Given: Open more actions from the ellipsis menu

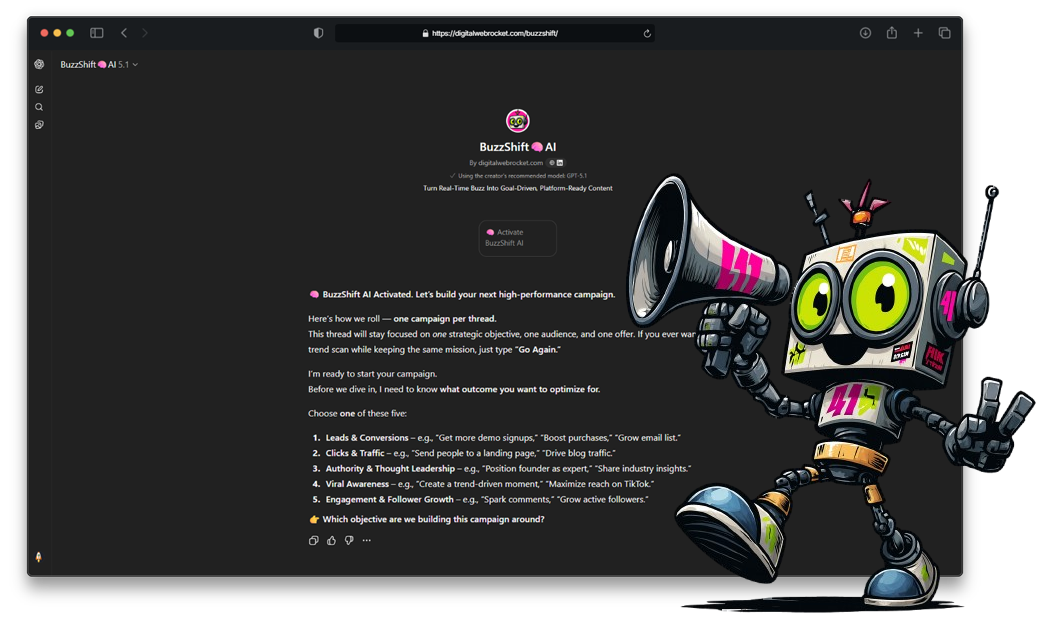Looking at the screenshot, I should [367, 540].
